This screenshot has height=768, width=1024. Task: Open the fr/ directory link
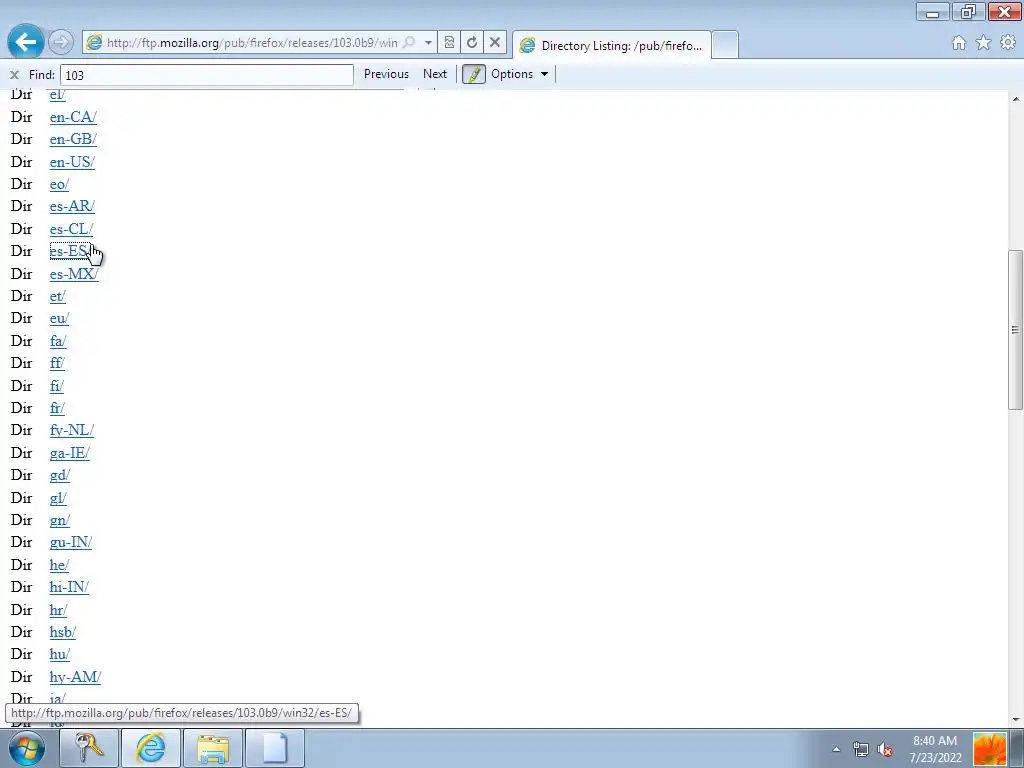(57, 408)
